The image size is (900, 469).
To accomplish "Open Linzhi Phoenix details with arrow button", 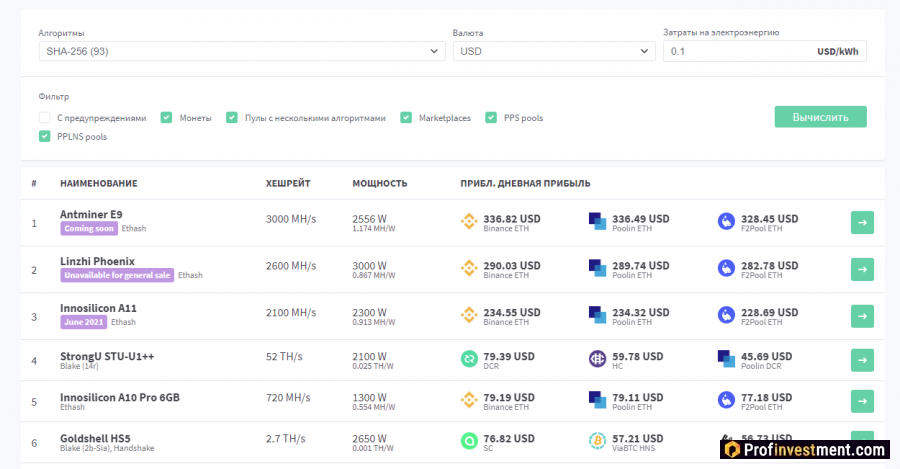I will click(862, 269).
